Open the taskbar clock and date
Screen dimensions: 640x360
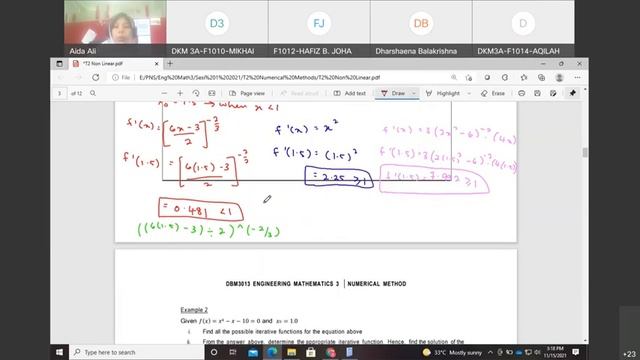click(555, 352)
